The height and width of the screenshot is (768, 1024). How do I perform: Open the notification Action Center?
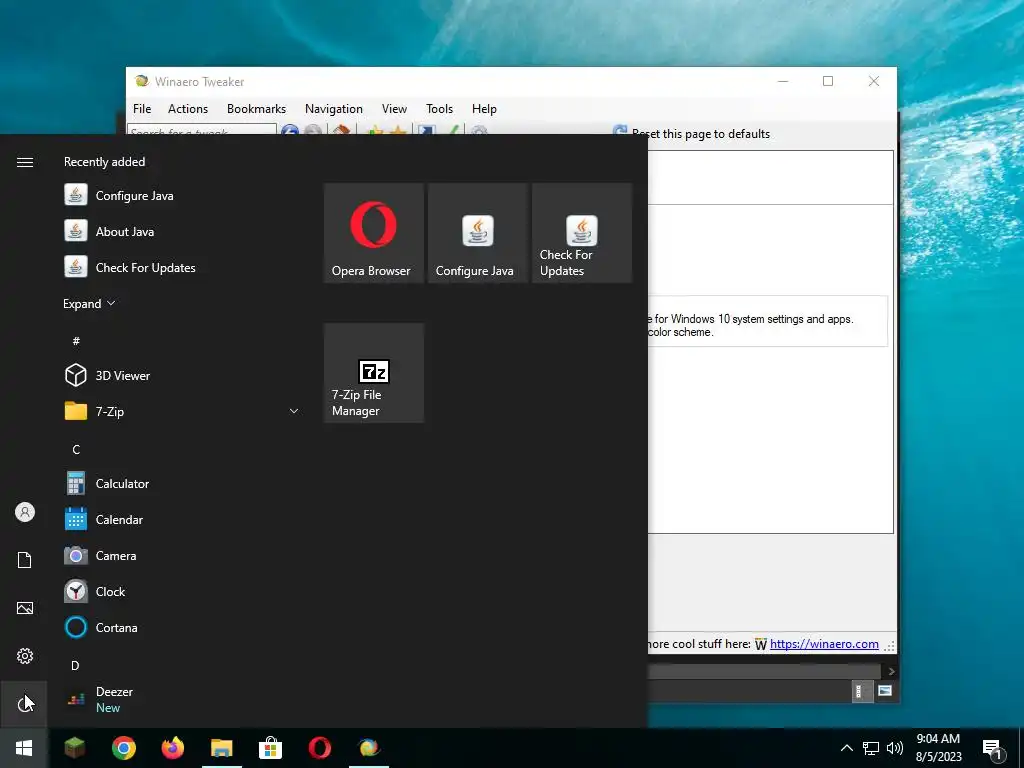pos(993,748)
